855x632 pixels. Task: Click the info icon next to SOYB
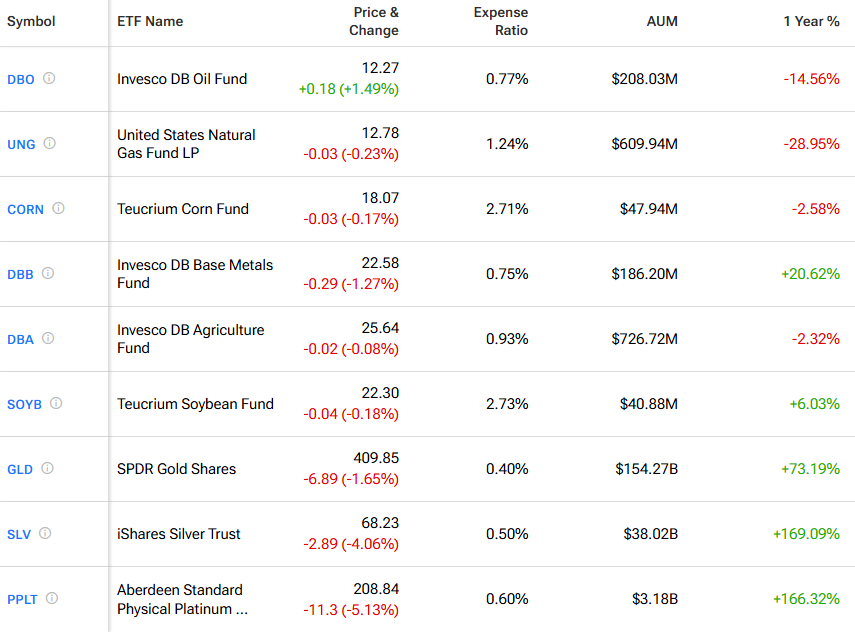[56, 403]
